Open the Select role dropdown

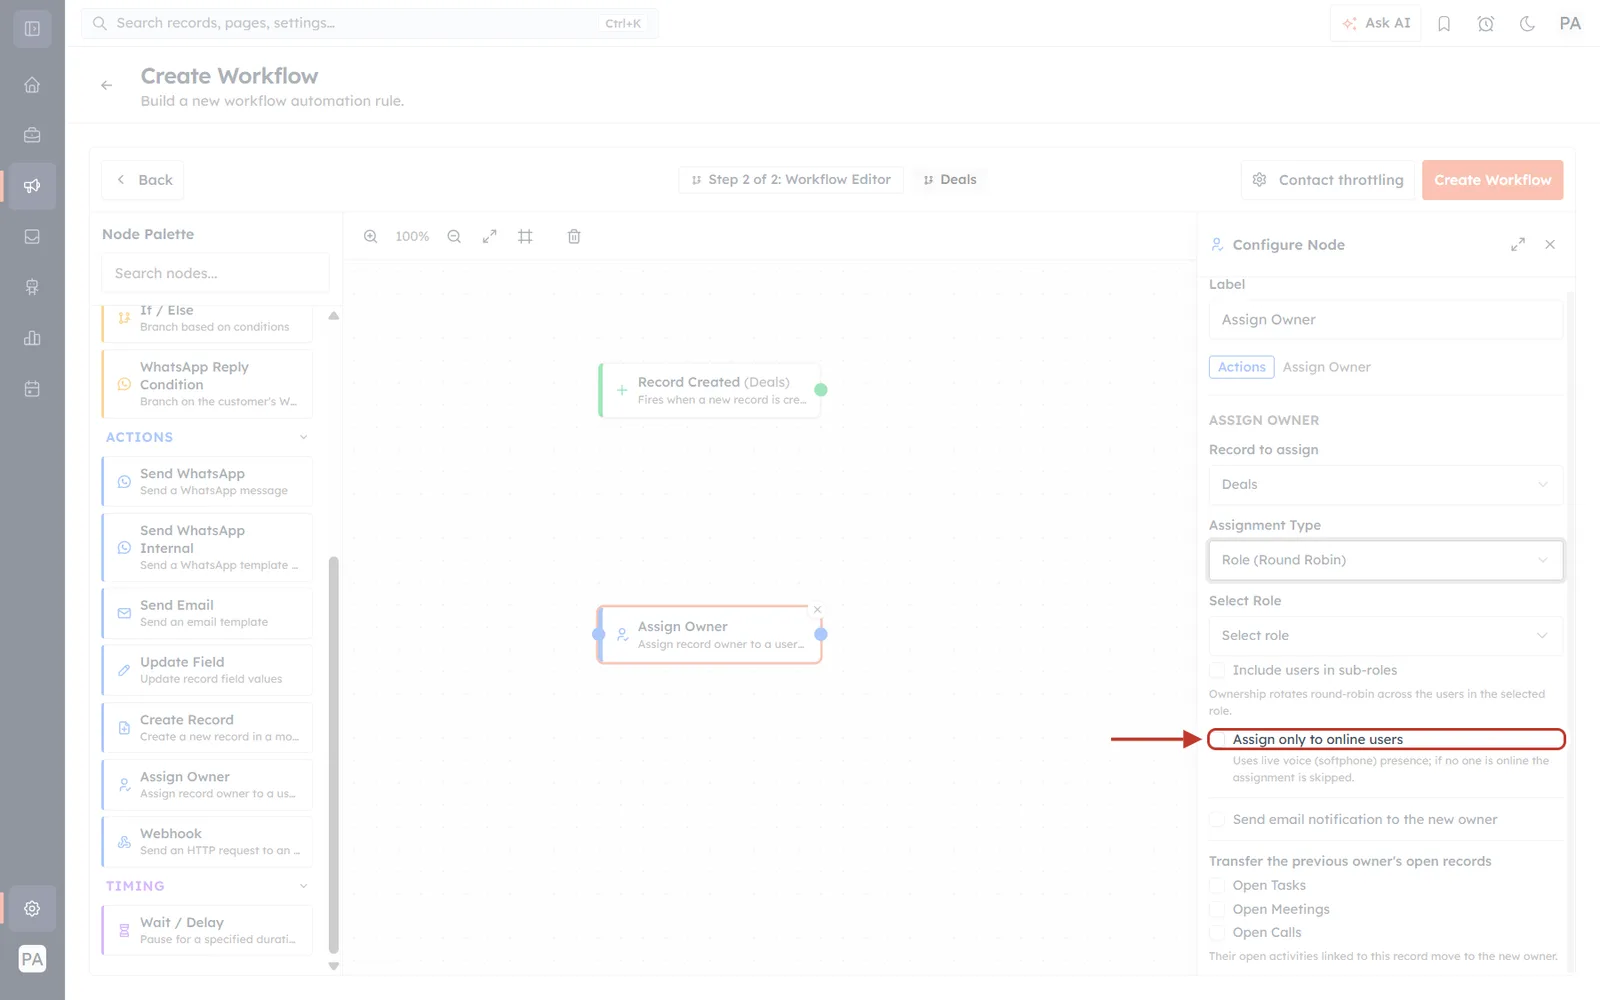point(1385,636)
